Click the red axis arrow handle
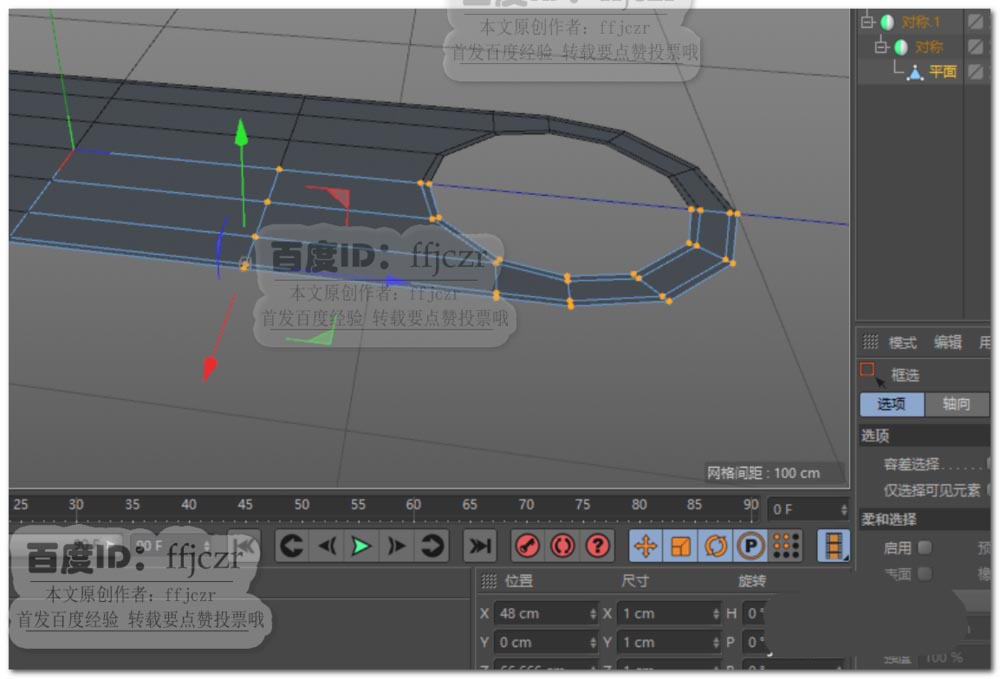 click(209, 369)
